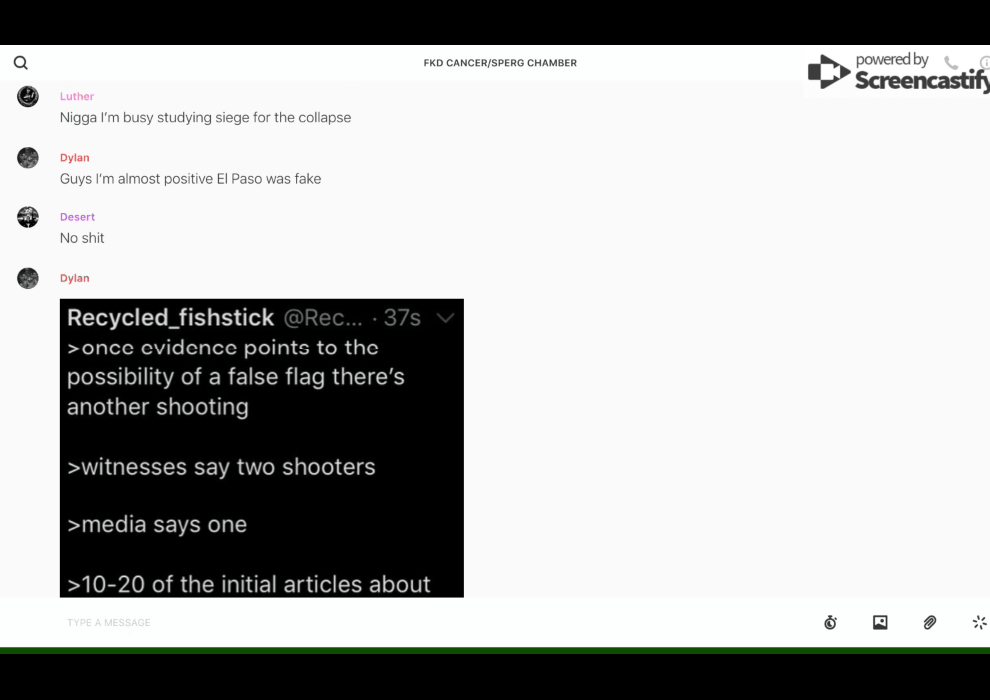Click Desert's profile avatar
The width and height of the screenshot is (990, 700).
[x=28, y=217]
